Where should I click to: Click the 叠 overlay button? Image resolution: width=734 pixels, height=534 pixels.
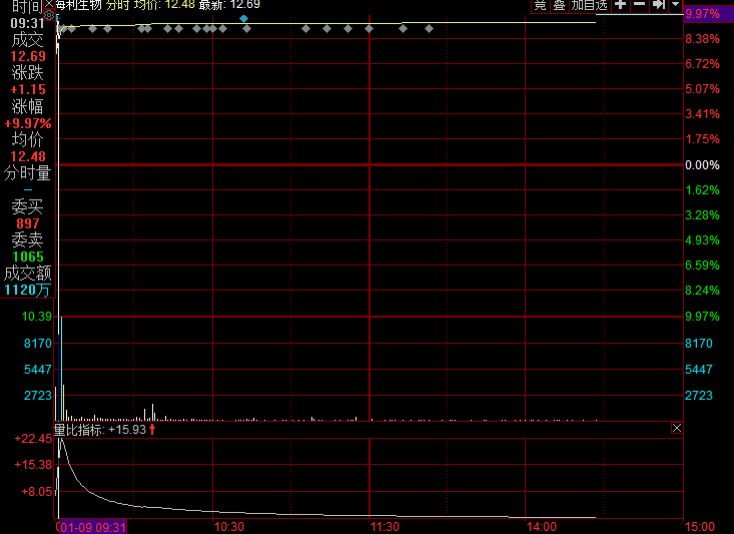point(559,5)
